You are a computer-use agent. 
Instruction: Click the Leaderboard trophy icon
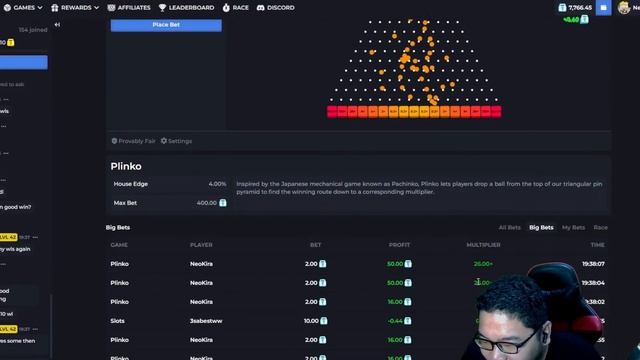click(162, 7)
